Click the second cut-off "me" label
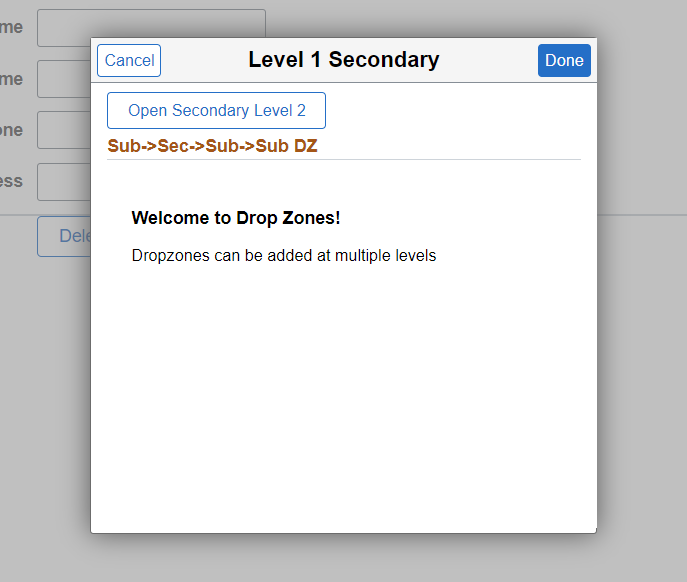This screenshot has height=582, width=687. (11, 79)
